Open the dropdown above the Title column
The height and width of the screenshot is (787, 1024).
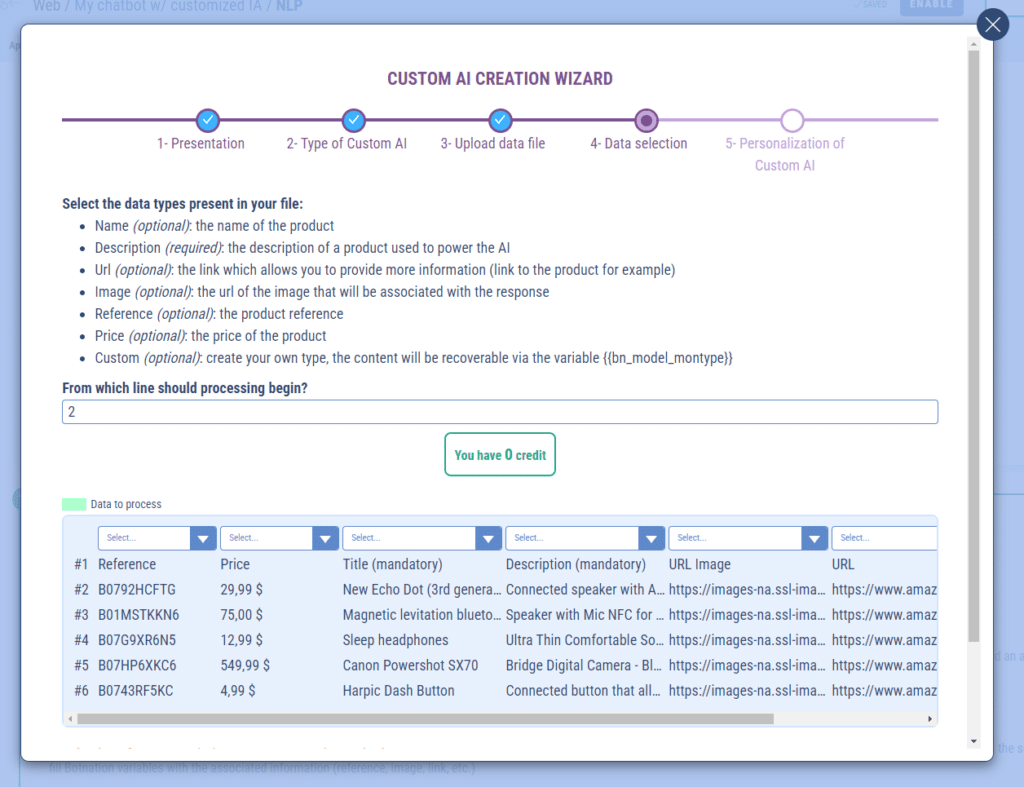click(421, 538)
